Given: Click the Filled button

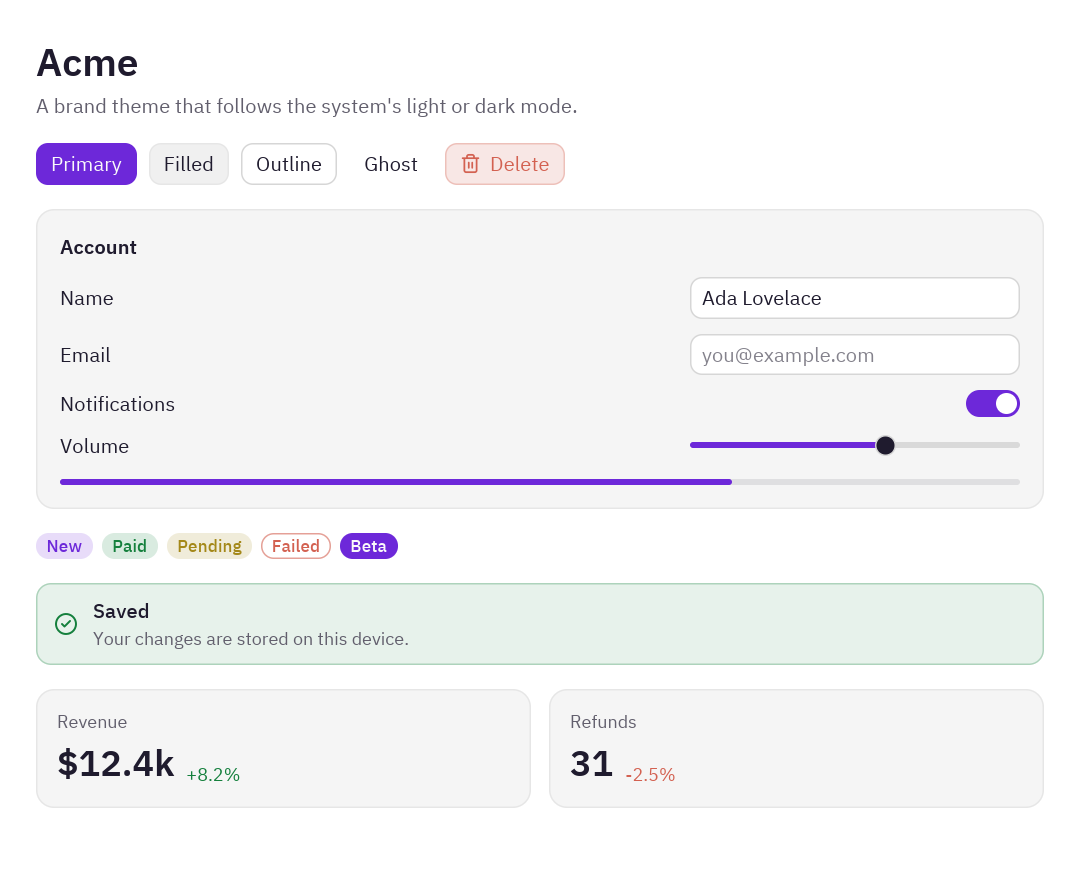Looking at the screenshot, I should click(189, 164).
